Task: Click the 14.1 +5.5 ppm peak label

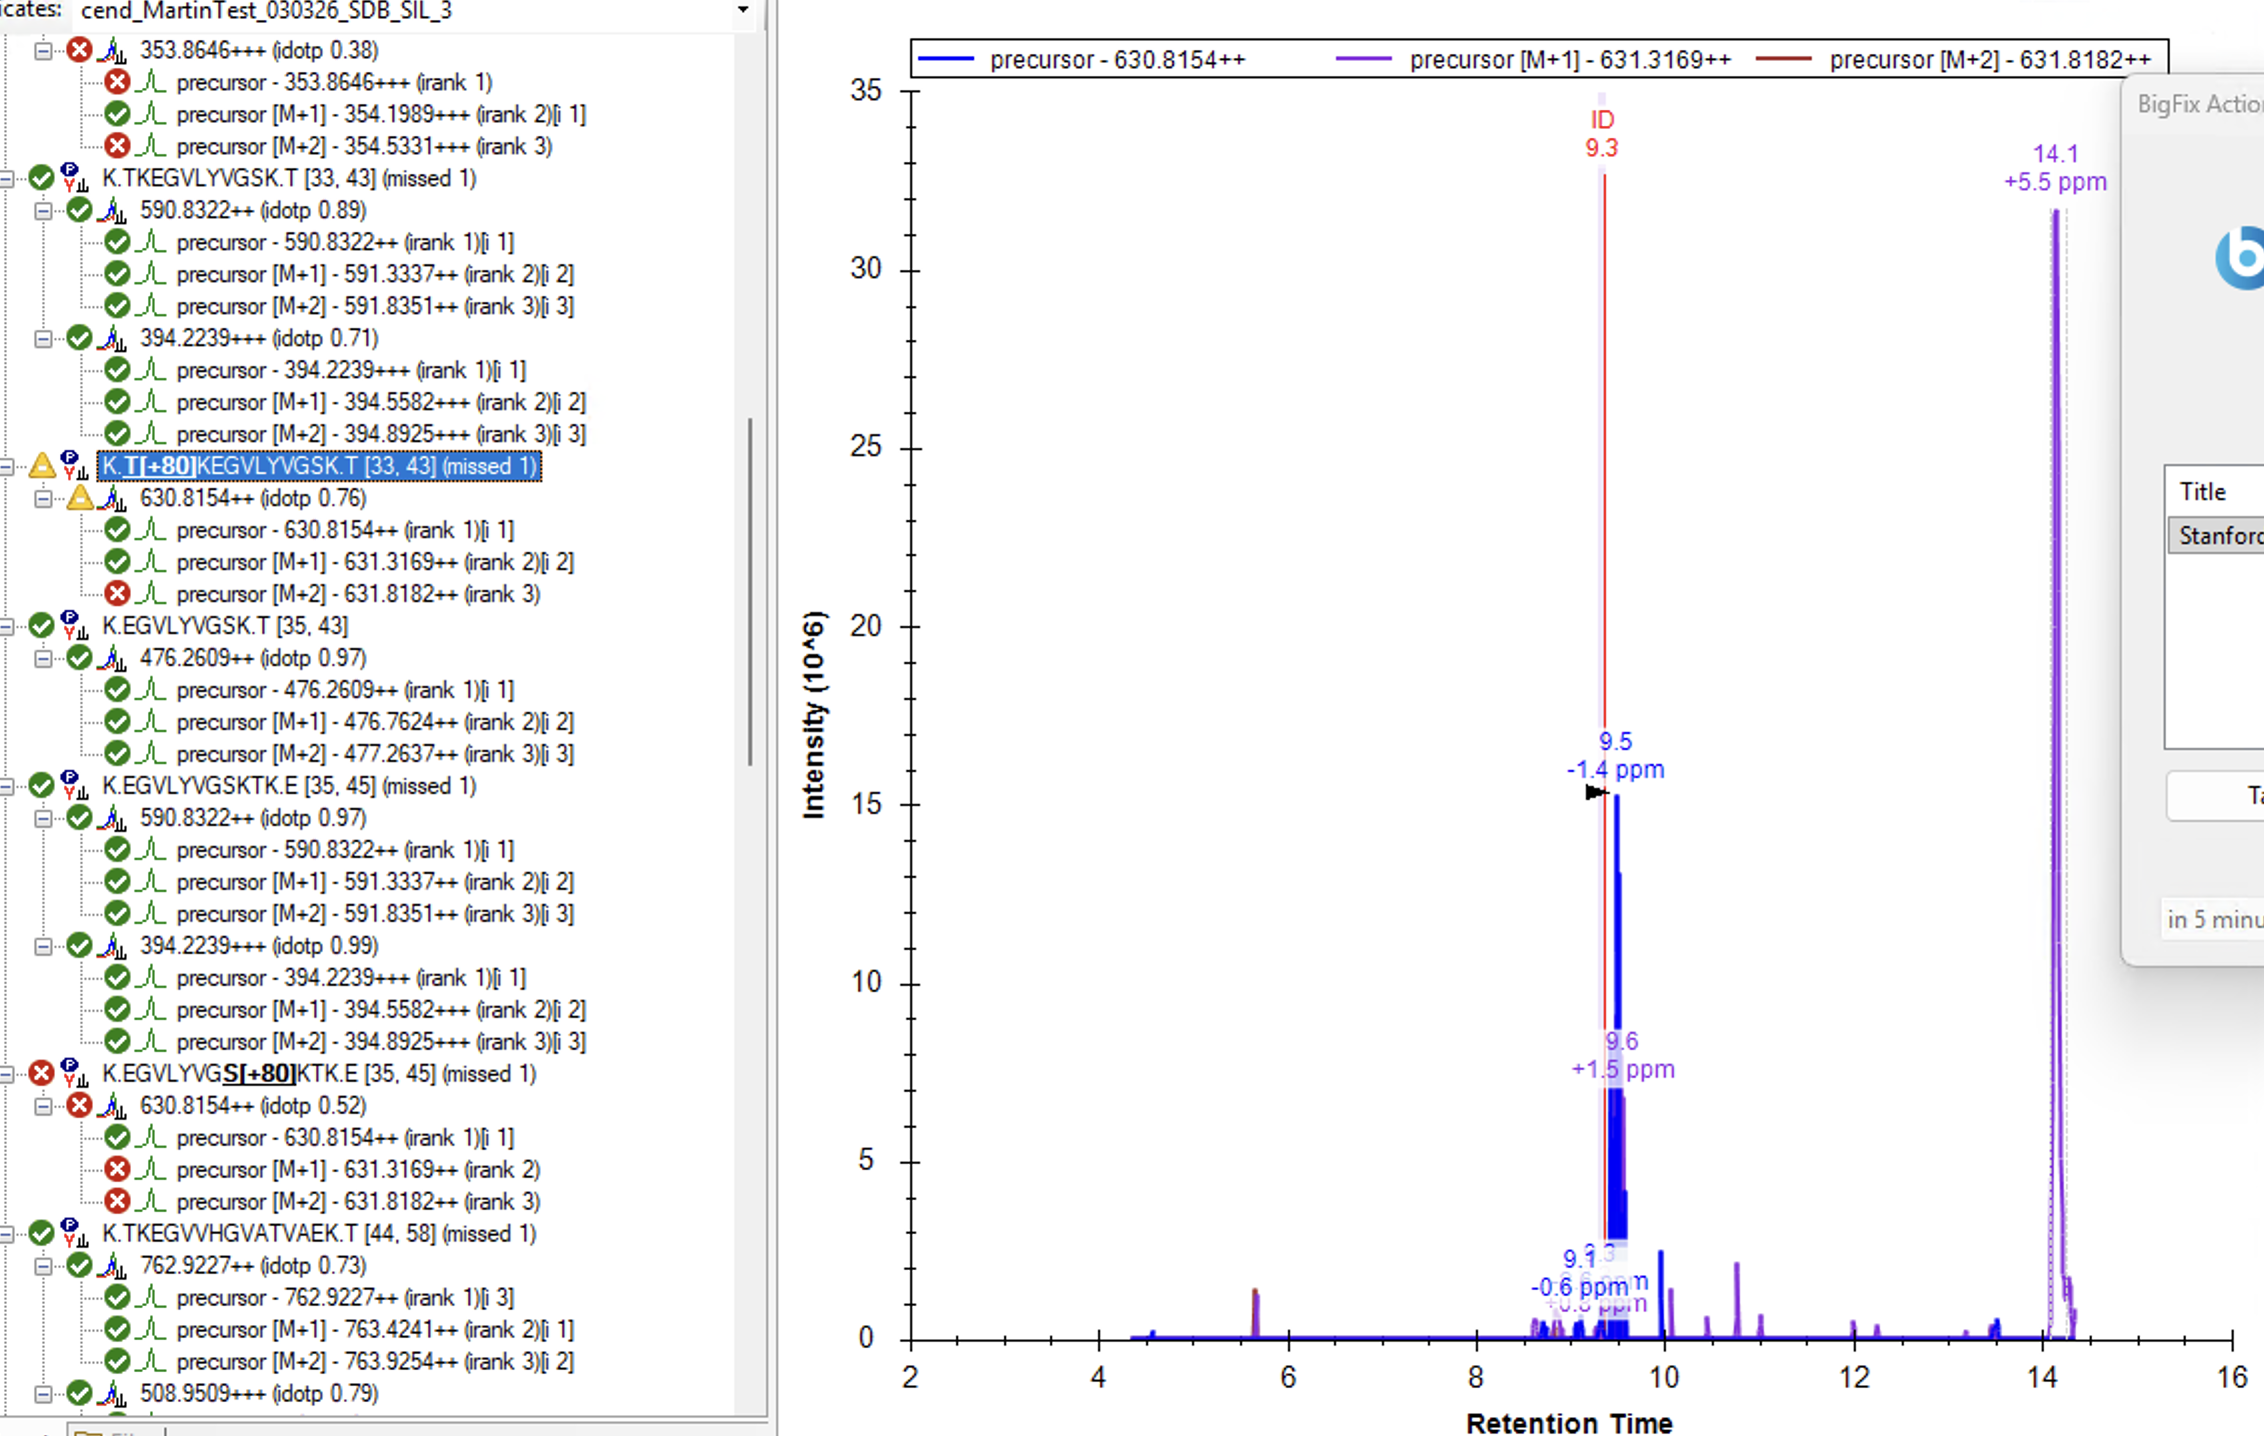Action: click(x=2055, y=168)
